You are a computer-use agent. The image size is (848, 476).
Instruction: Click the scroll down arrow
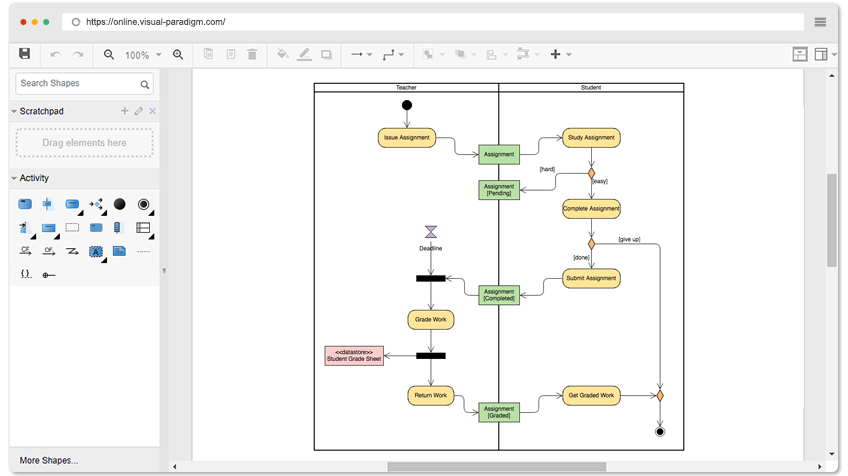coord(832,454)
